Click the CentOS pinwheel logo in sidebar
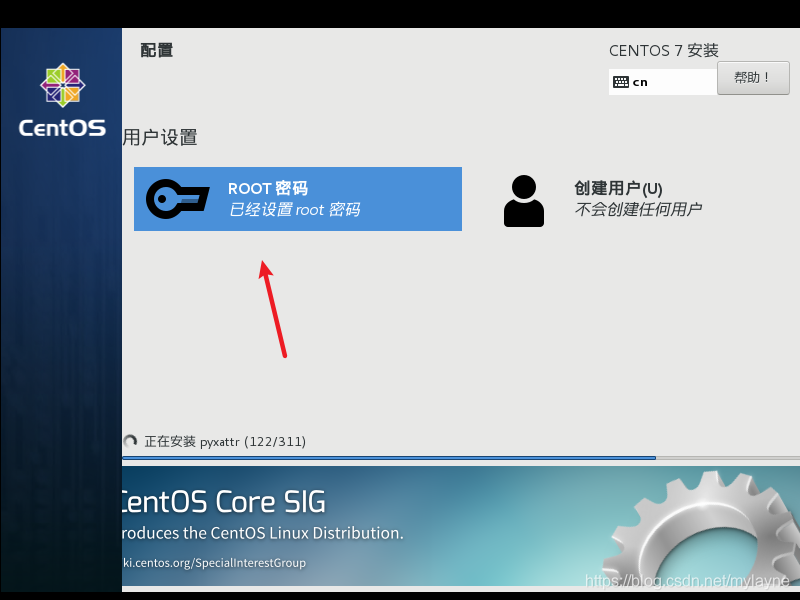This screenshot has width=800, height=600. click(x=62, y=86)
